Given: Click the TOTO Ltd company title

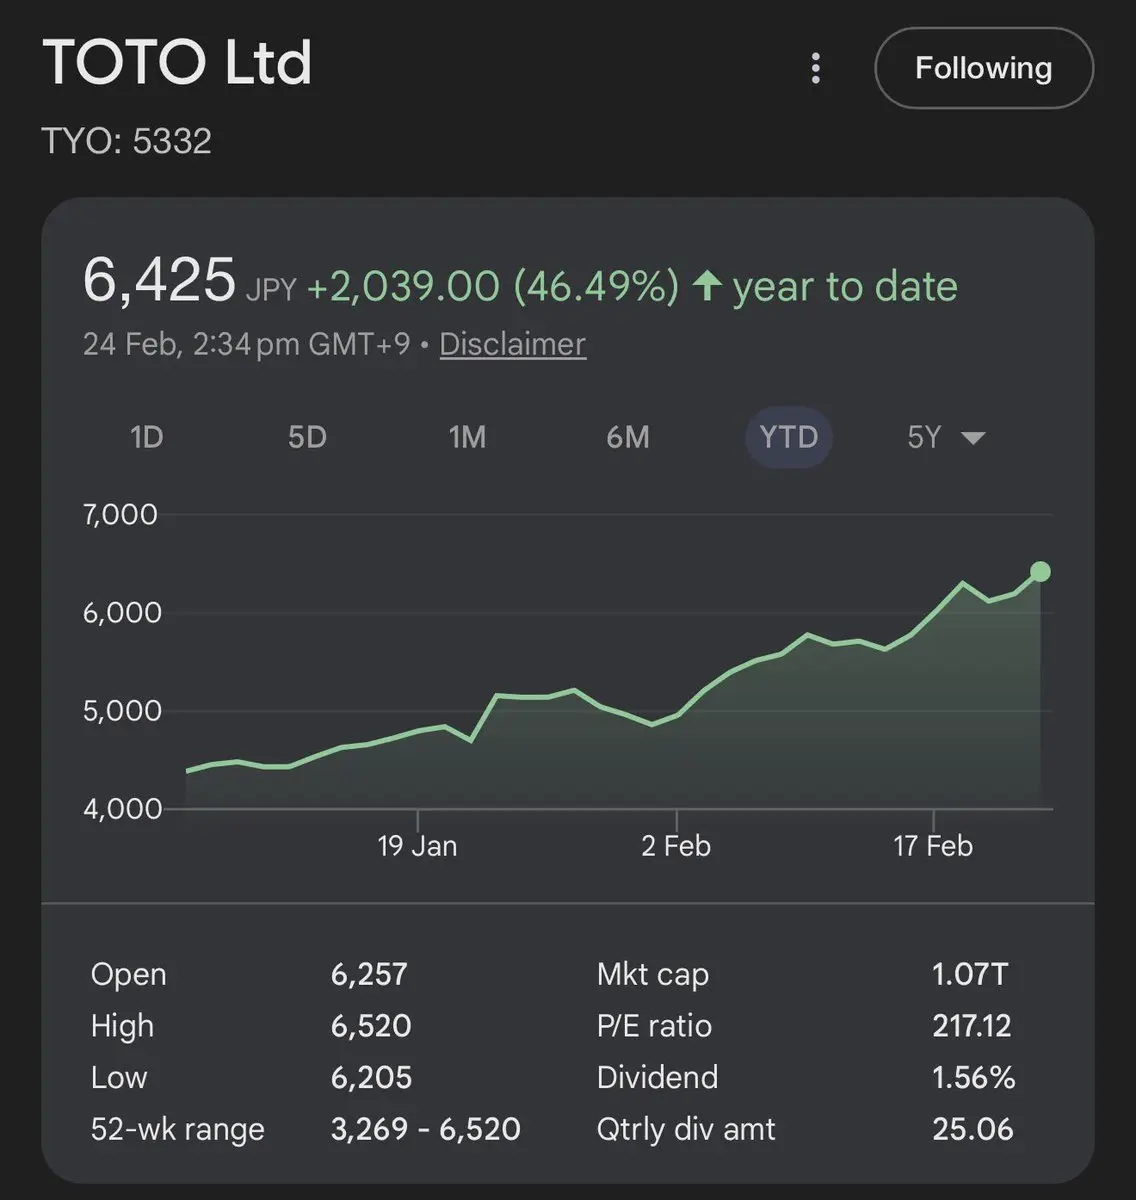Looking at the screenshot, I should [177, 62].
